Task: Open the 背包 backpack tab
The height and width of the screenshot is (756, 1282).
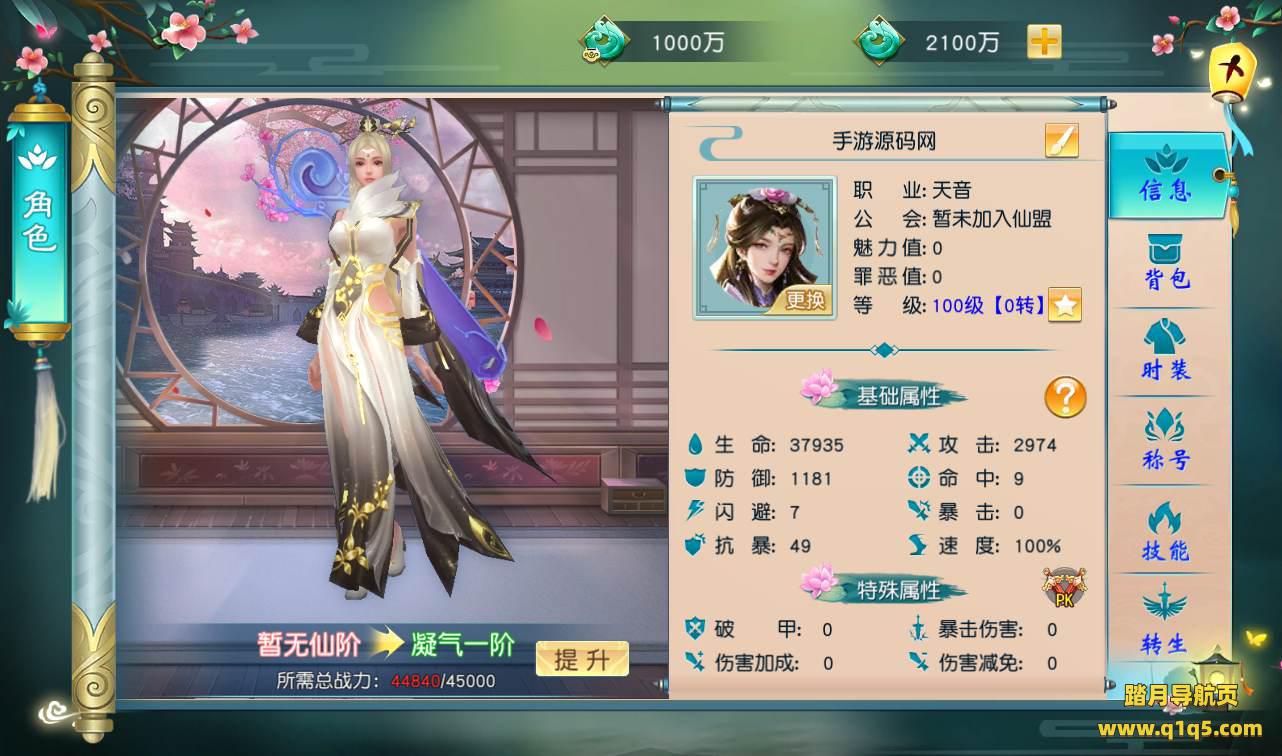Action: point(1166,262)
